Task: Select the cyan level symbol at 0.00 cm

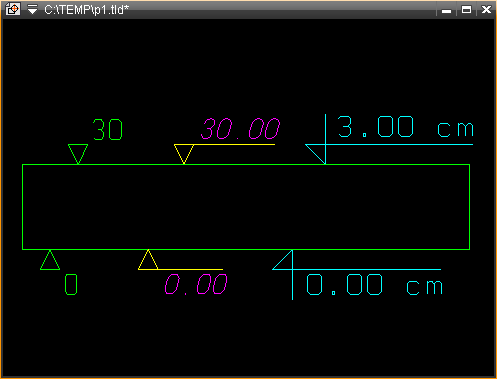Action: (283, 260)
